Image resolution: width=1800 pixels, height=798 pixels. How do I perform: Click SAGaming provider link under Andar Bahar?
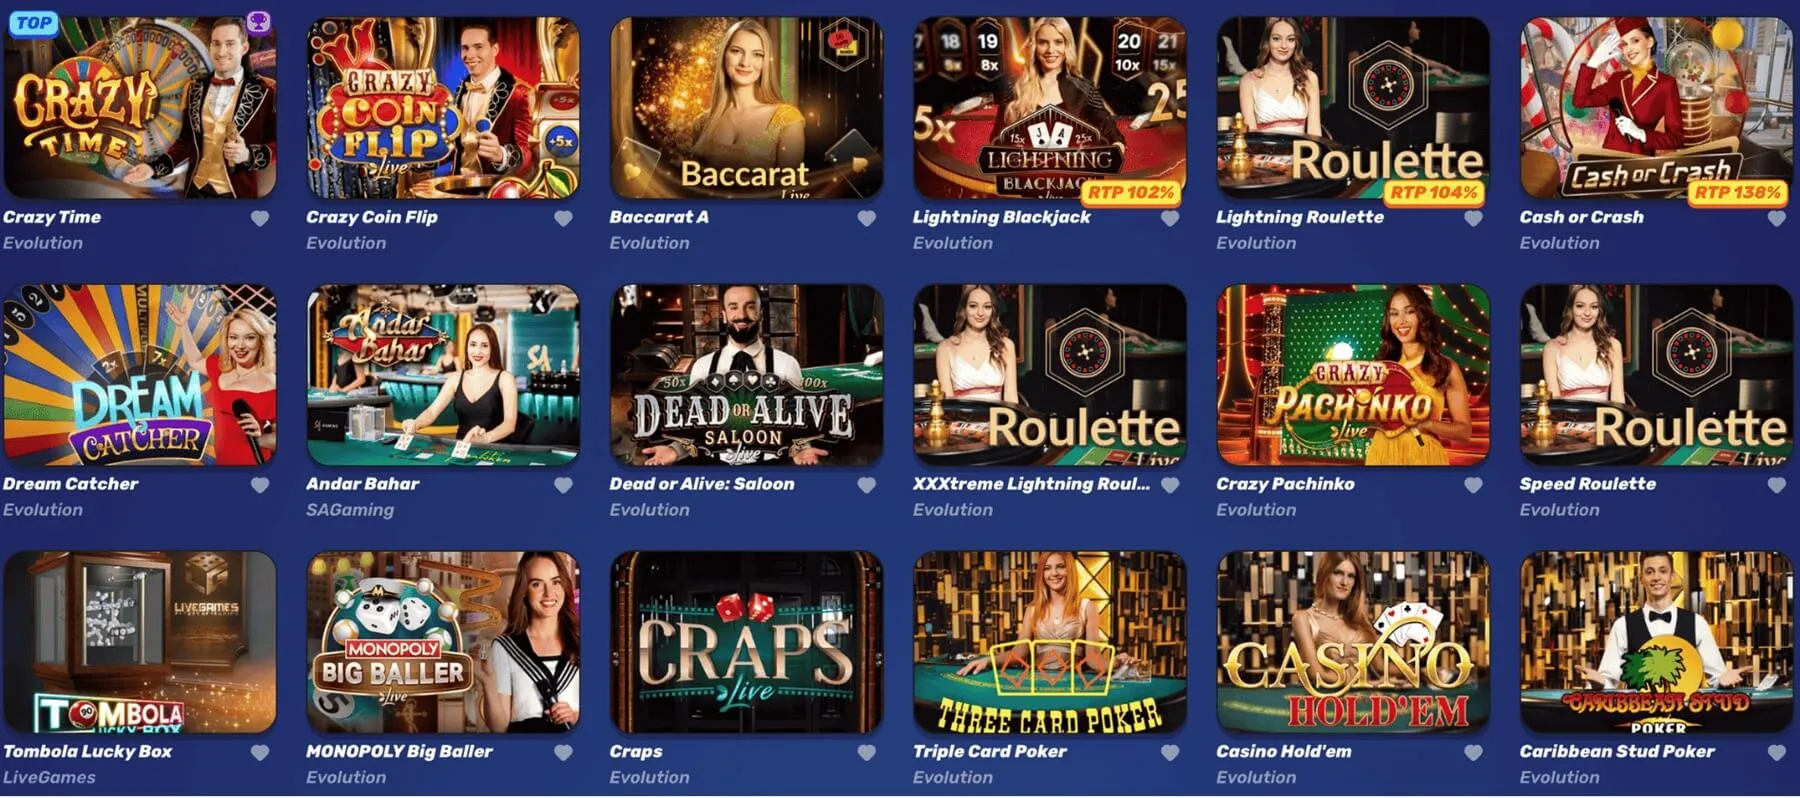(350, 510)
